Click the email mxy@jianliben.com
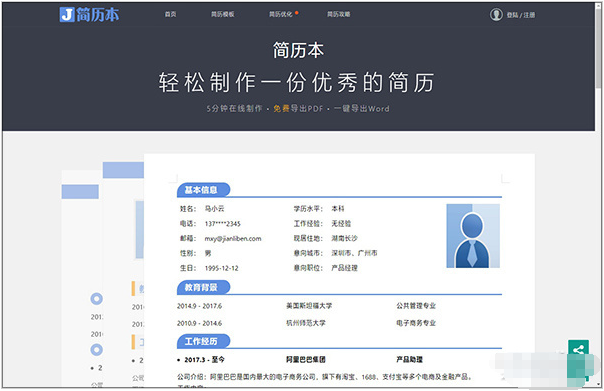Image resolution: width=604 pixels, height=391 pixels. coord(233,238)
